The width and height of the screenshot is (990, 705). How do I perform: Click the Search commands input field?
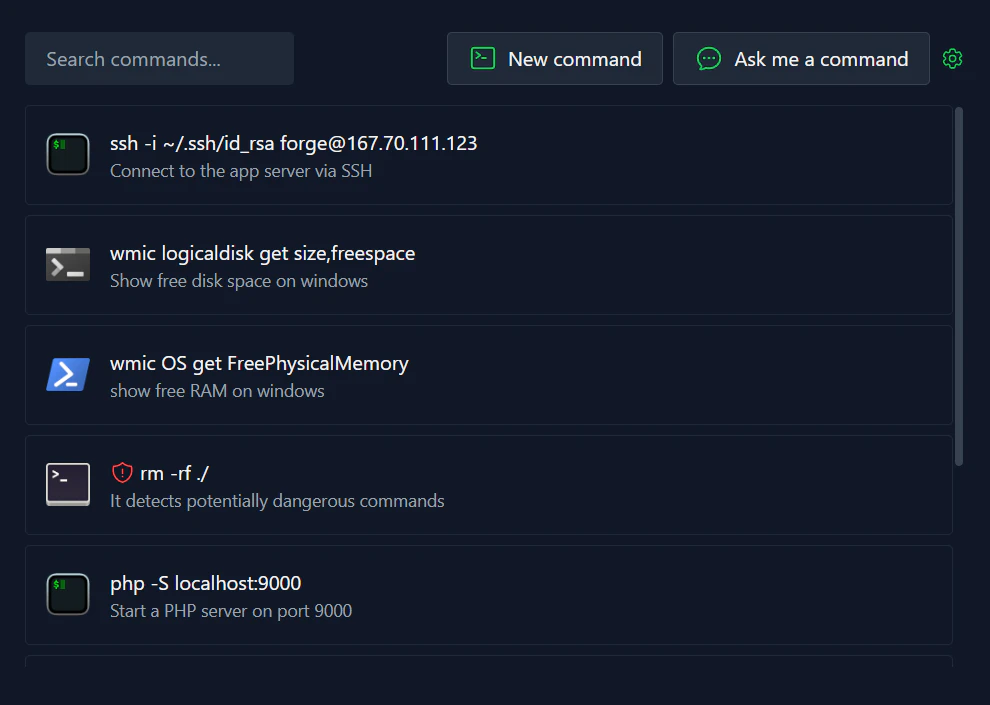point(159,58)
